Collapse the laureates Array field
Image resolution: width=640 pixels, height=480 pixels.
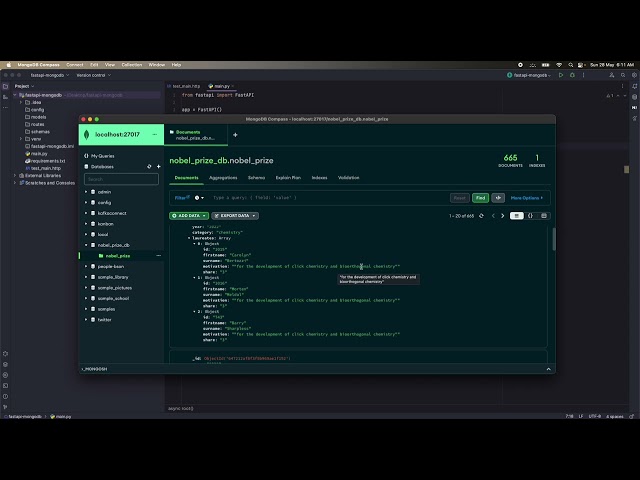pyautogui.click(x=189, y=238)
